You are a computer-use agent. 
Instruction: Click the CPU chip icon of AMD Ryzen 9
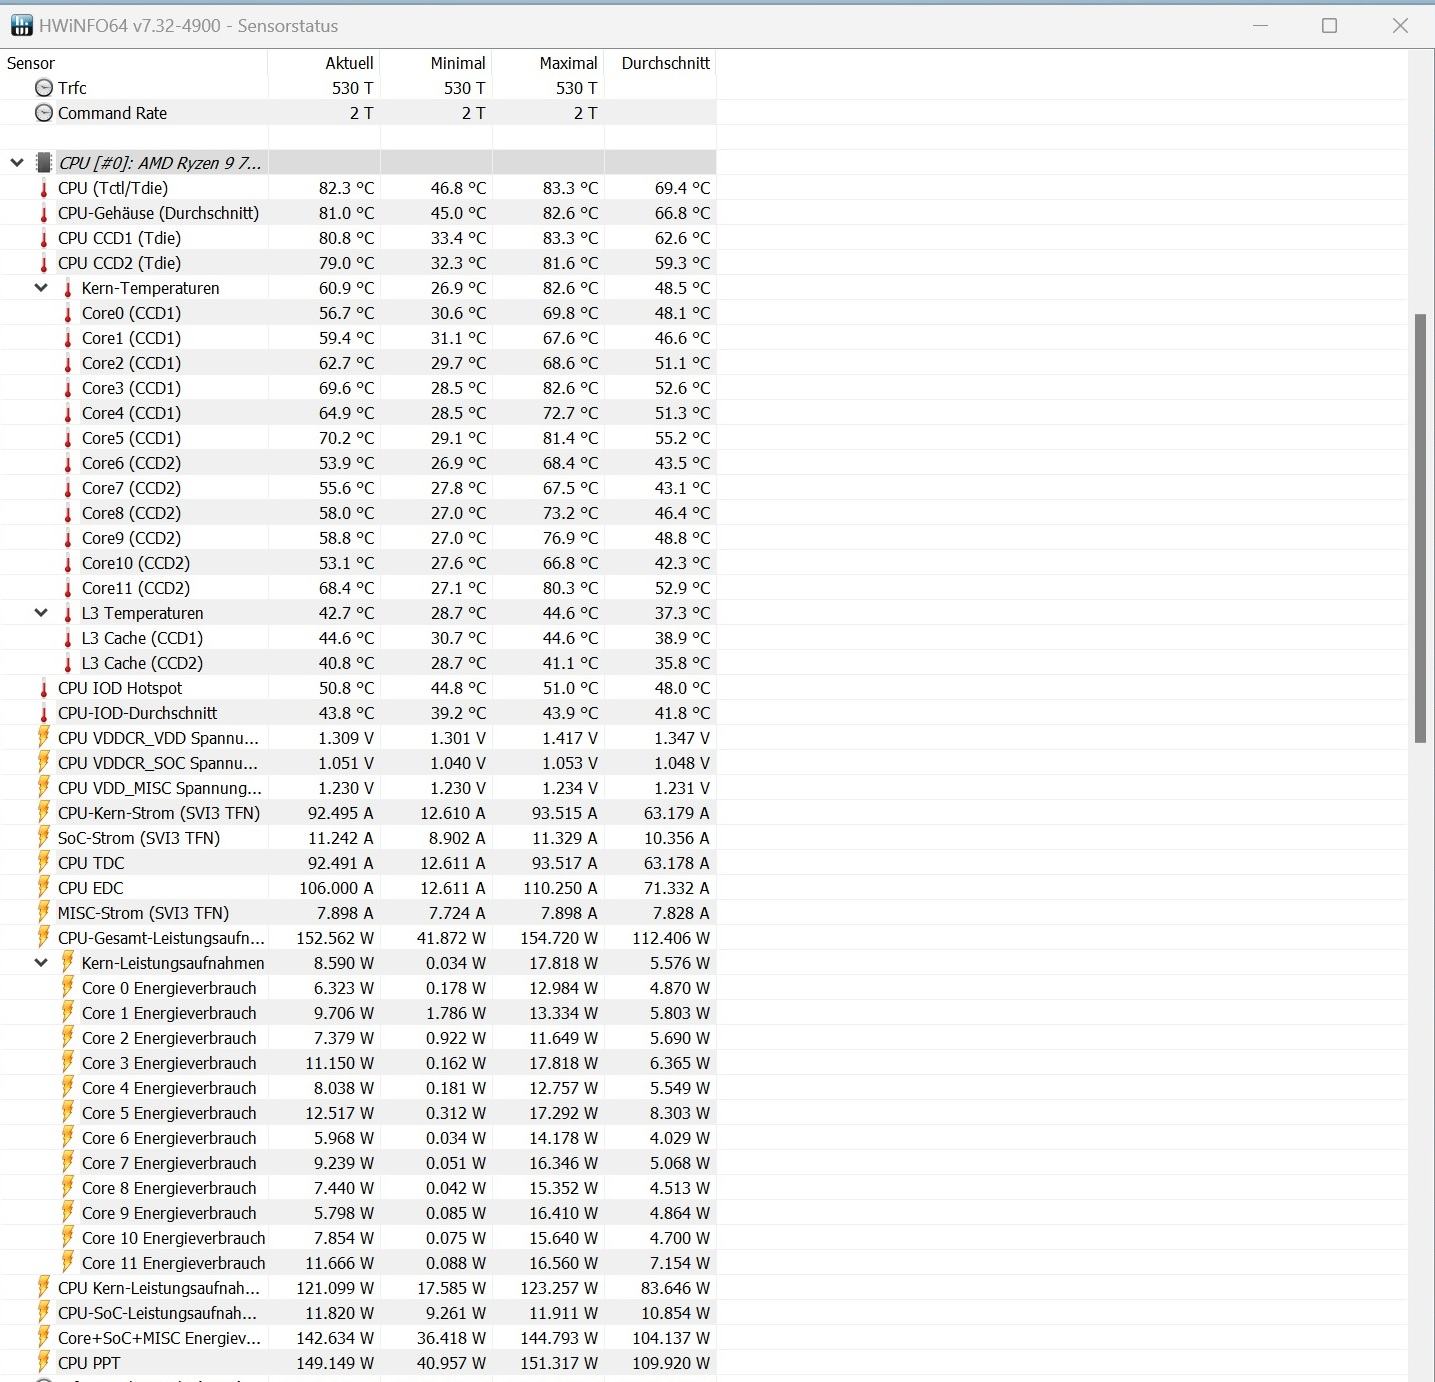[x=44, y=162]
